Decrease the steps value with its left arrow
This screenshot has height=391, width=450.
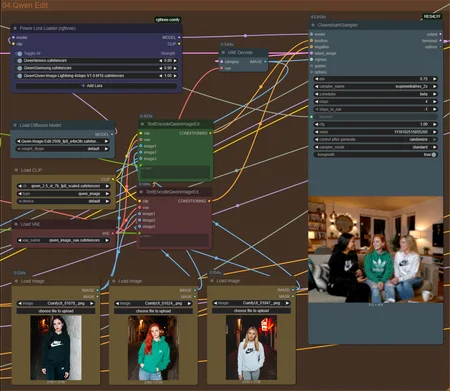pyautogui.click(x=317, y=102)
